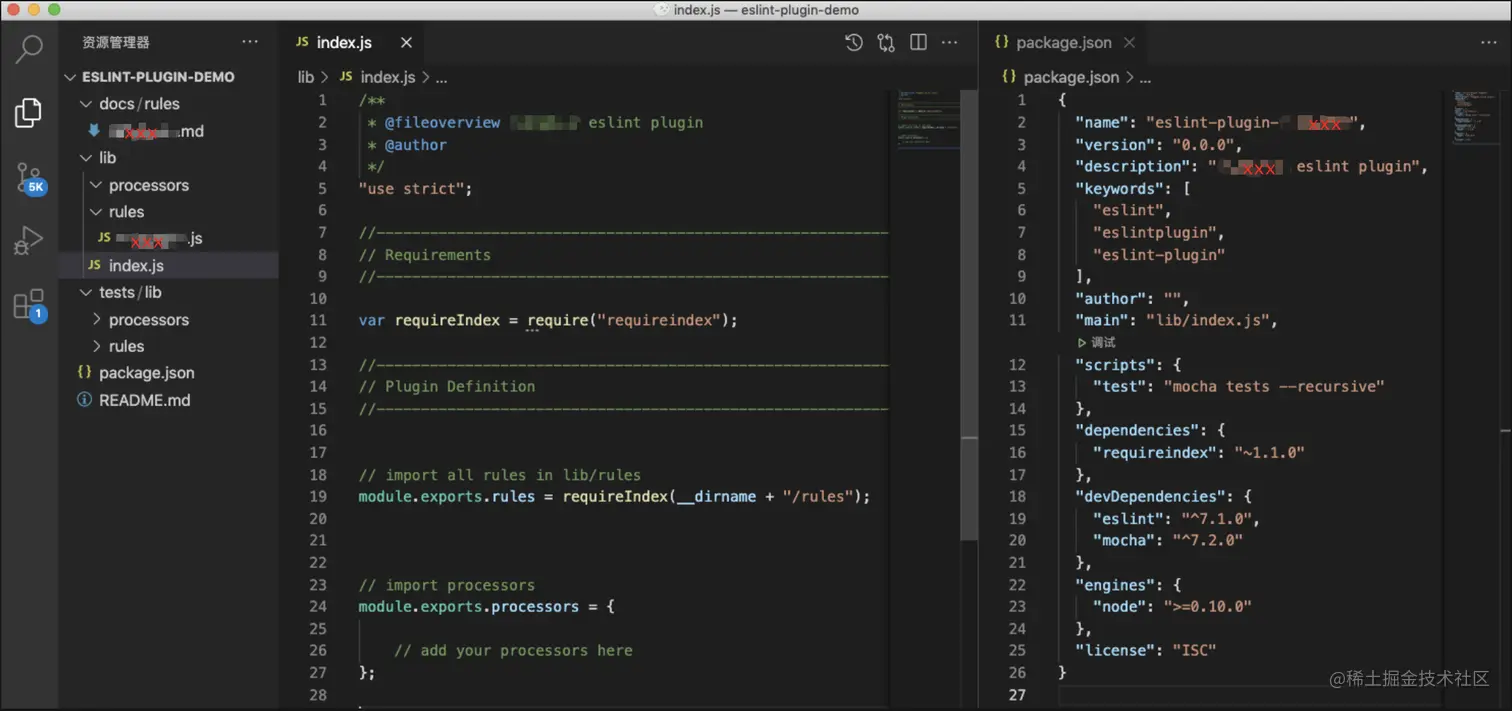Collapse lib processors folder
This screenshot has height=711, width=1512.
point(96,185)
